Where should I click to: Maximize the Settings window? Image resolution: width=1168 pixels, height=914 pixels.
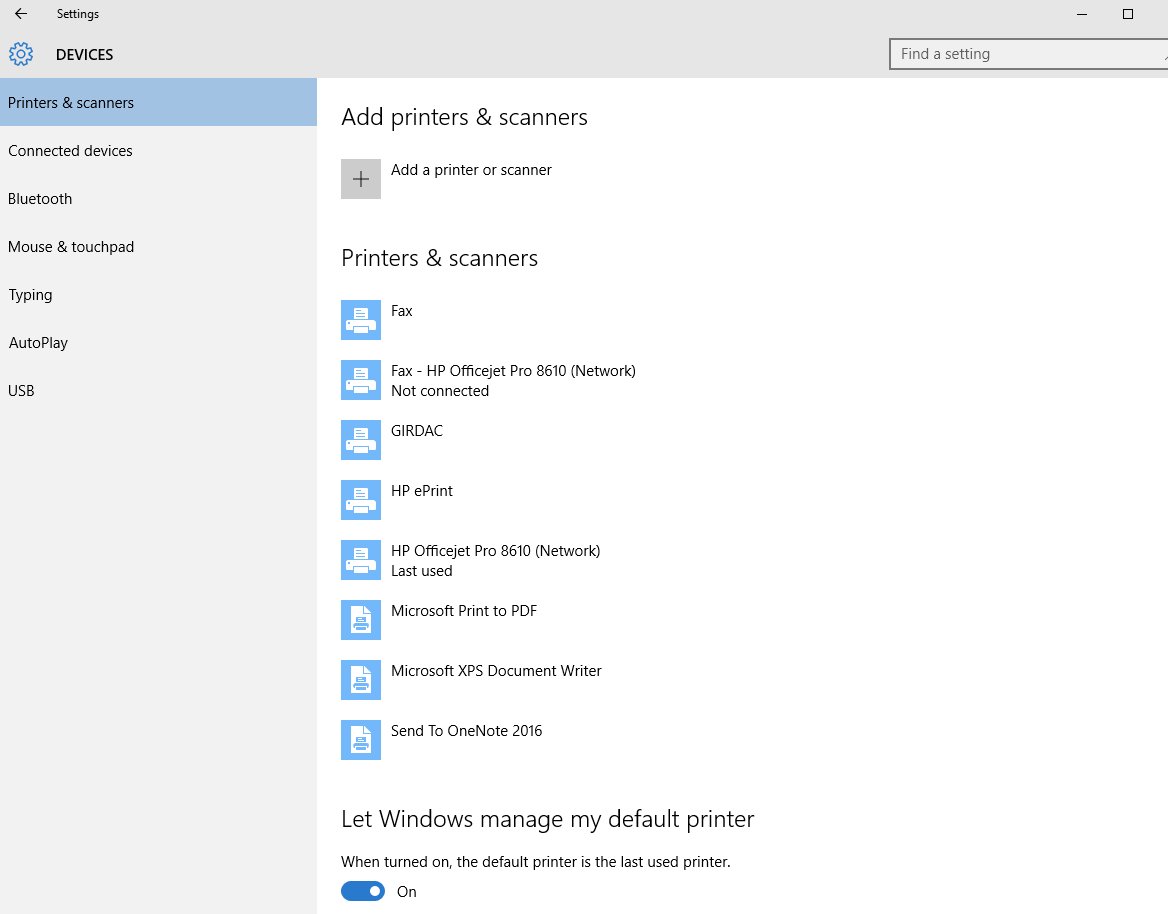coord(1128,14)
